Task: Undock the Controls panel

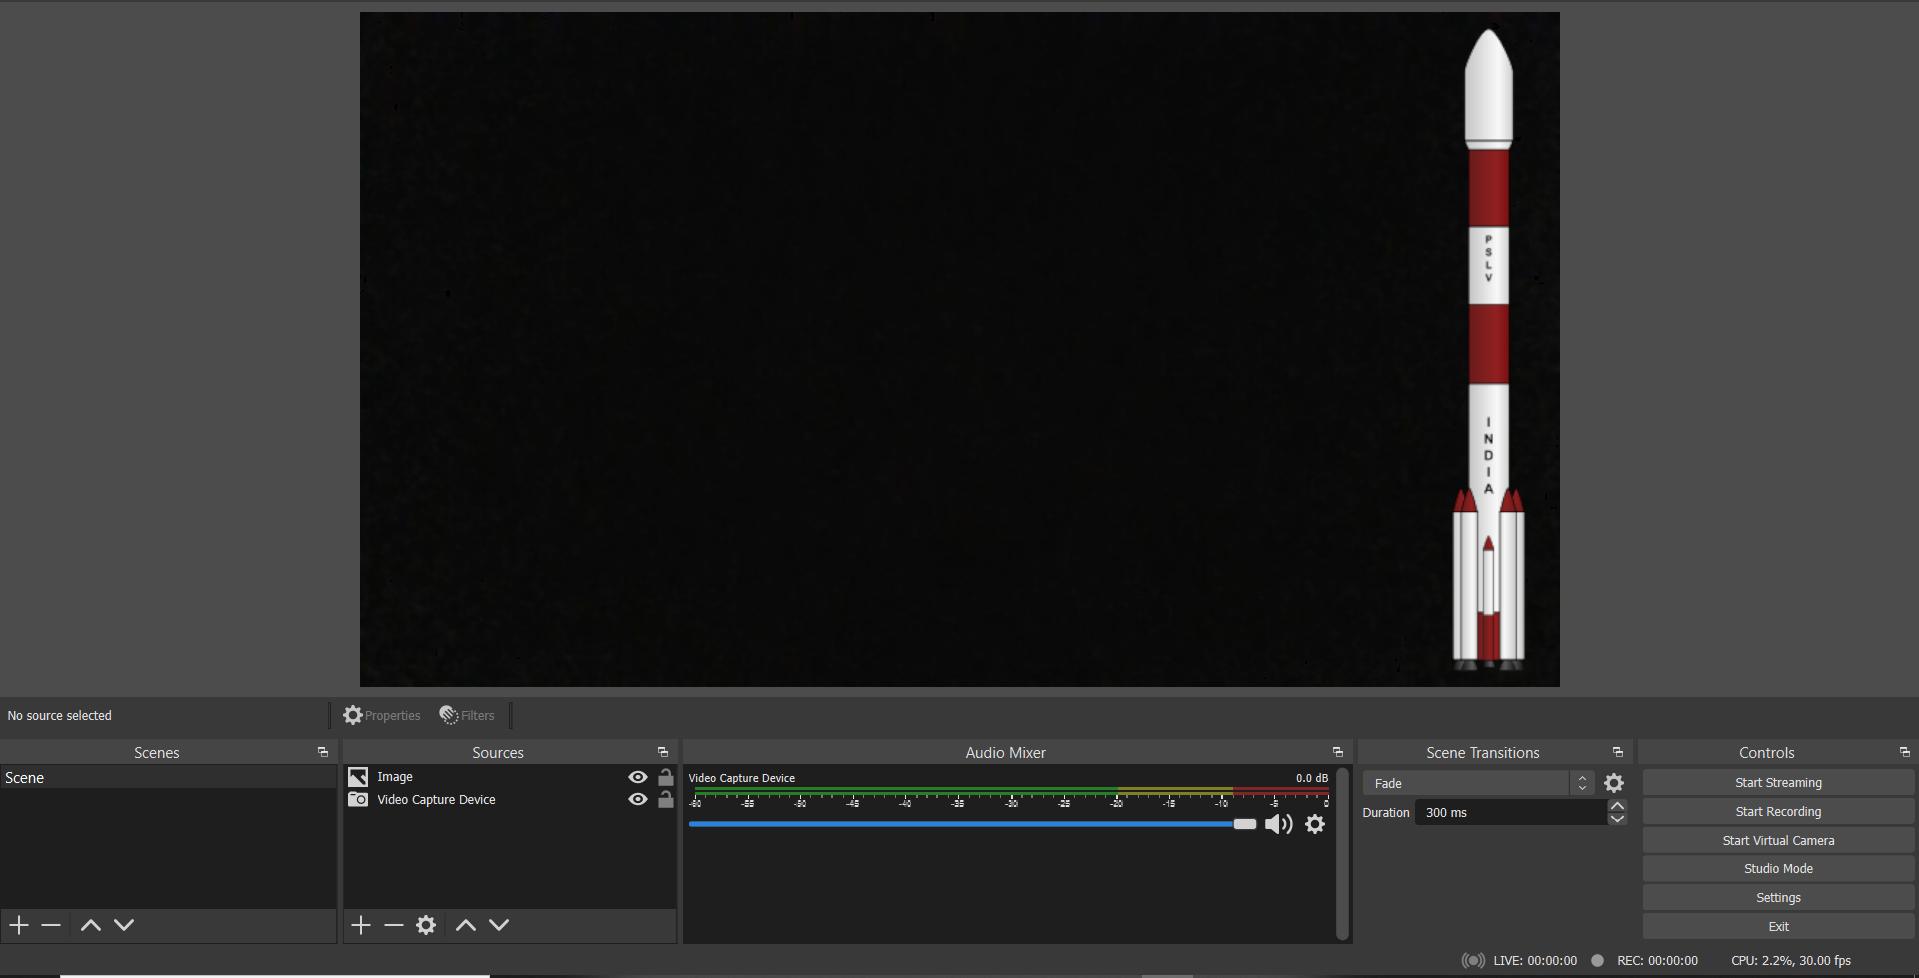Action: point(1905,752)
